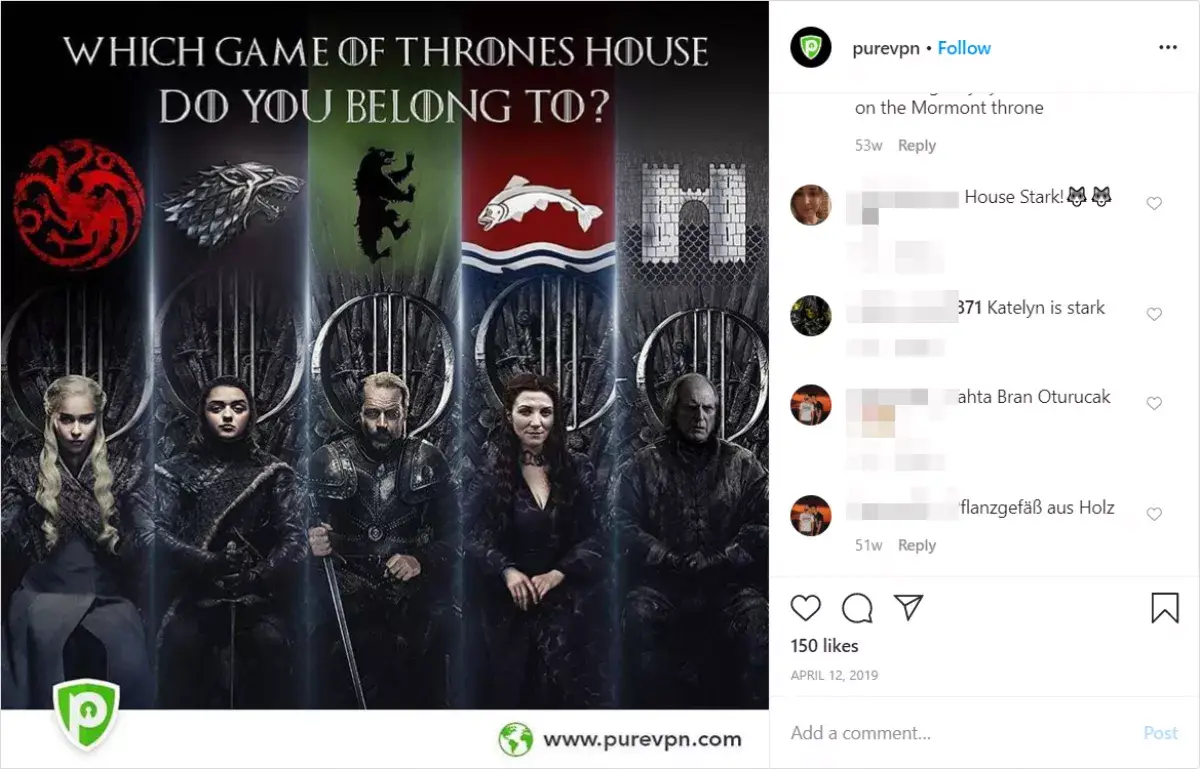
Task: Submit comment with Post button
Action: coord(1161,733)
